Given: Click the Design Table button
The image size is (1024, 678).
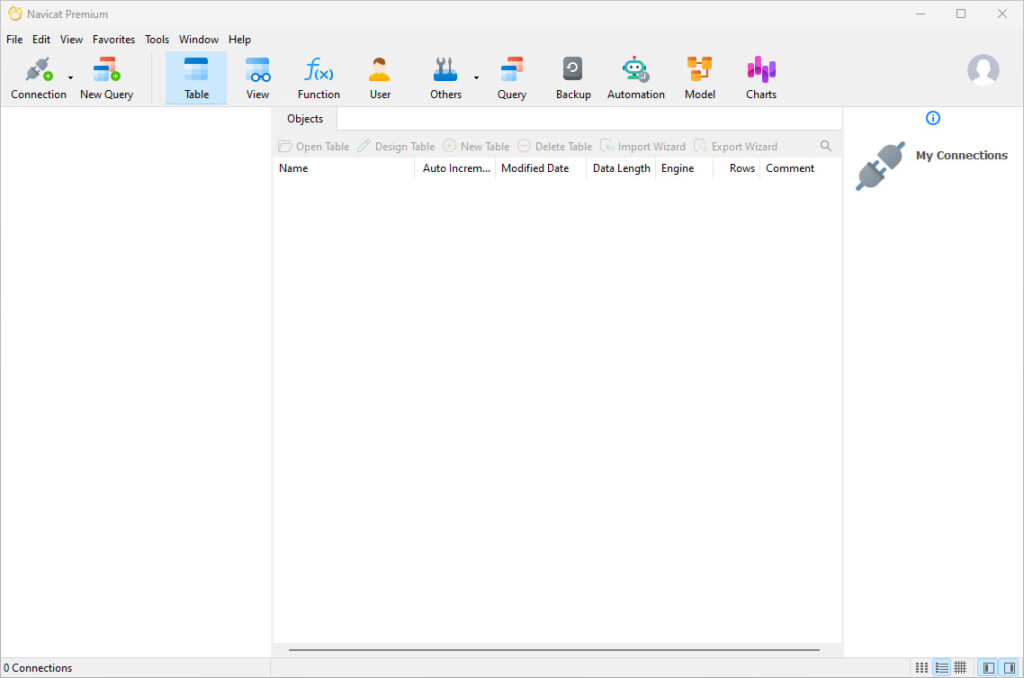Looking at the screenshot, I should point(396,146).
